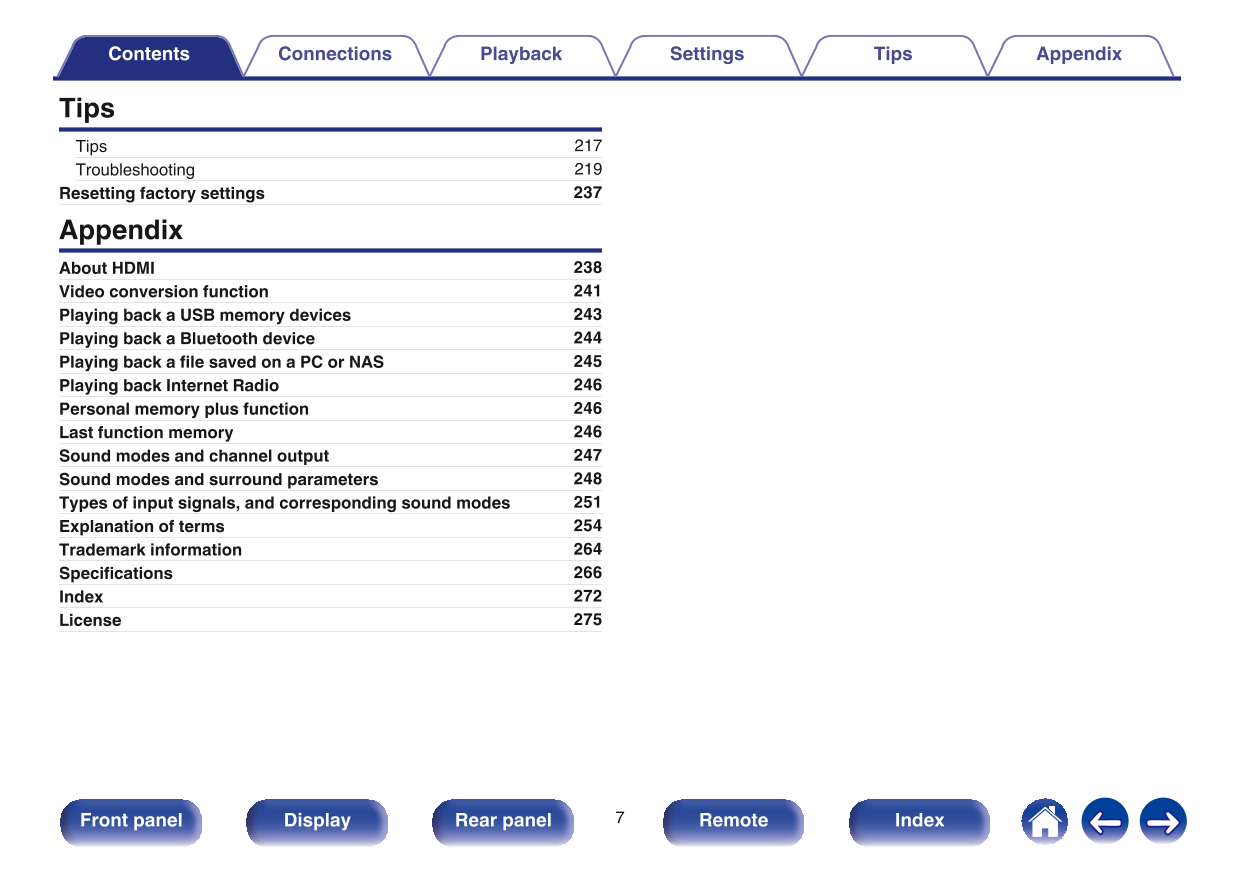The height and width of the screenshot is (874, 1240).
Task: Open the License entry
Action: coord(90,621)
